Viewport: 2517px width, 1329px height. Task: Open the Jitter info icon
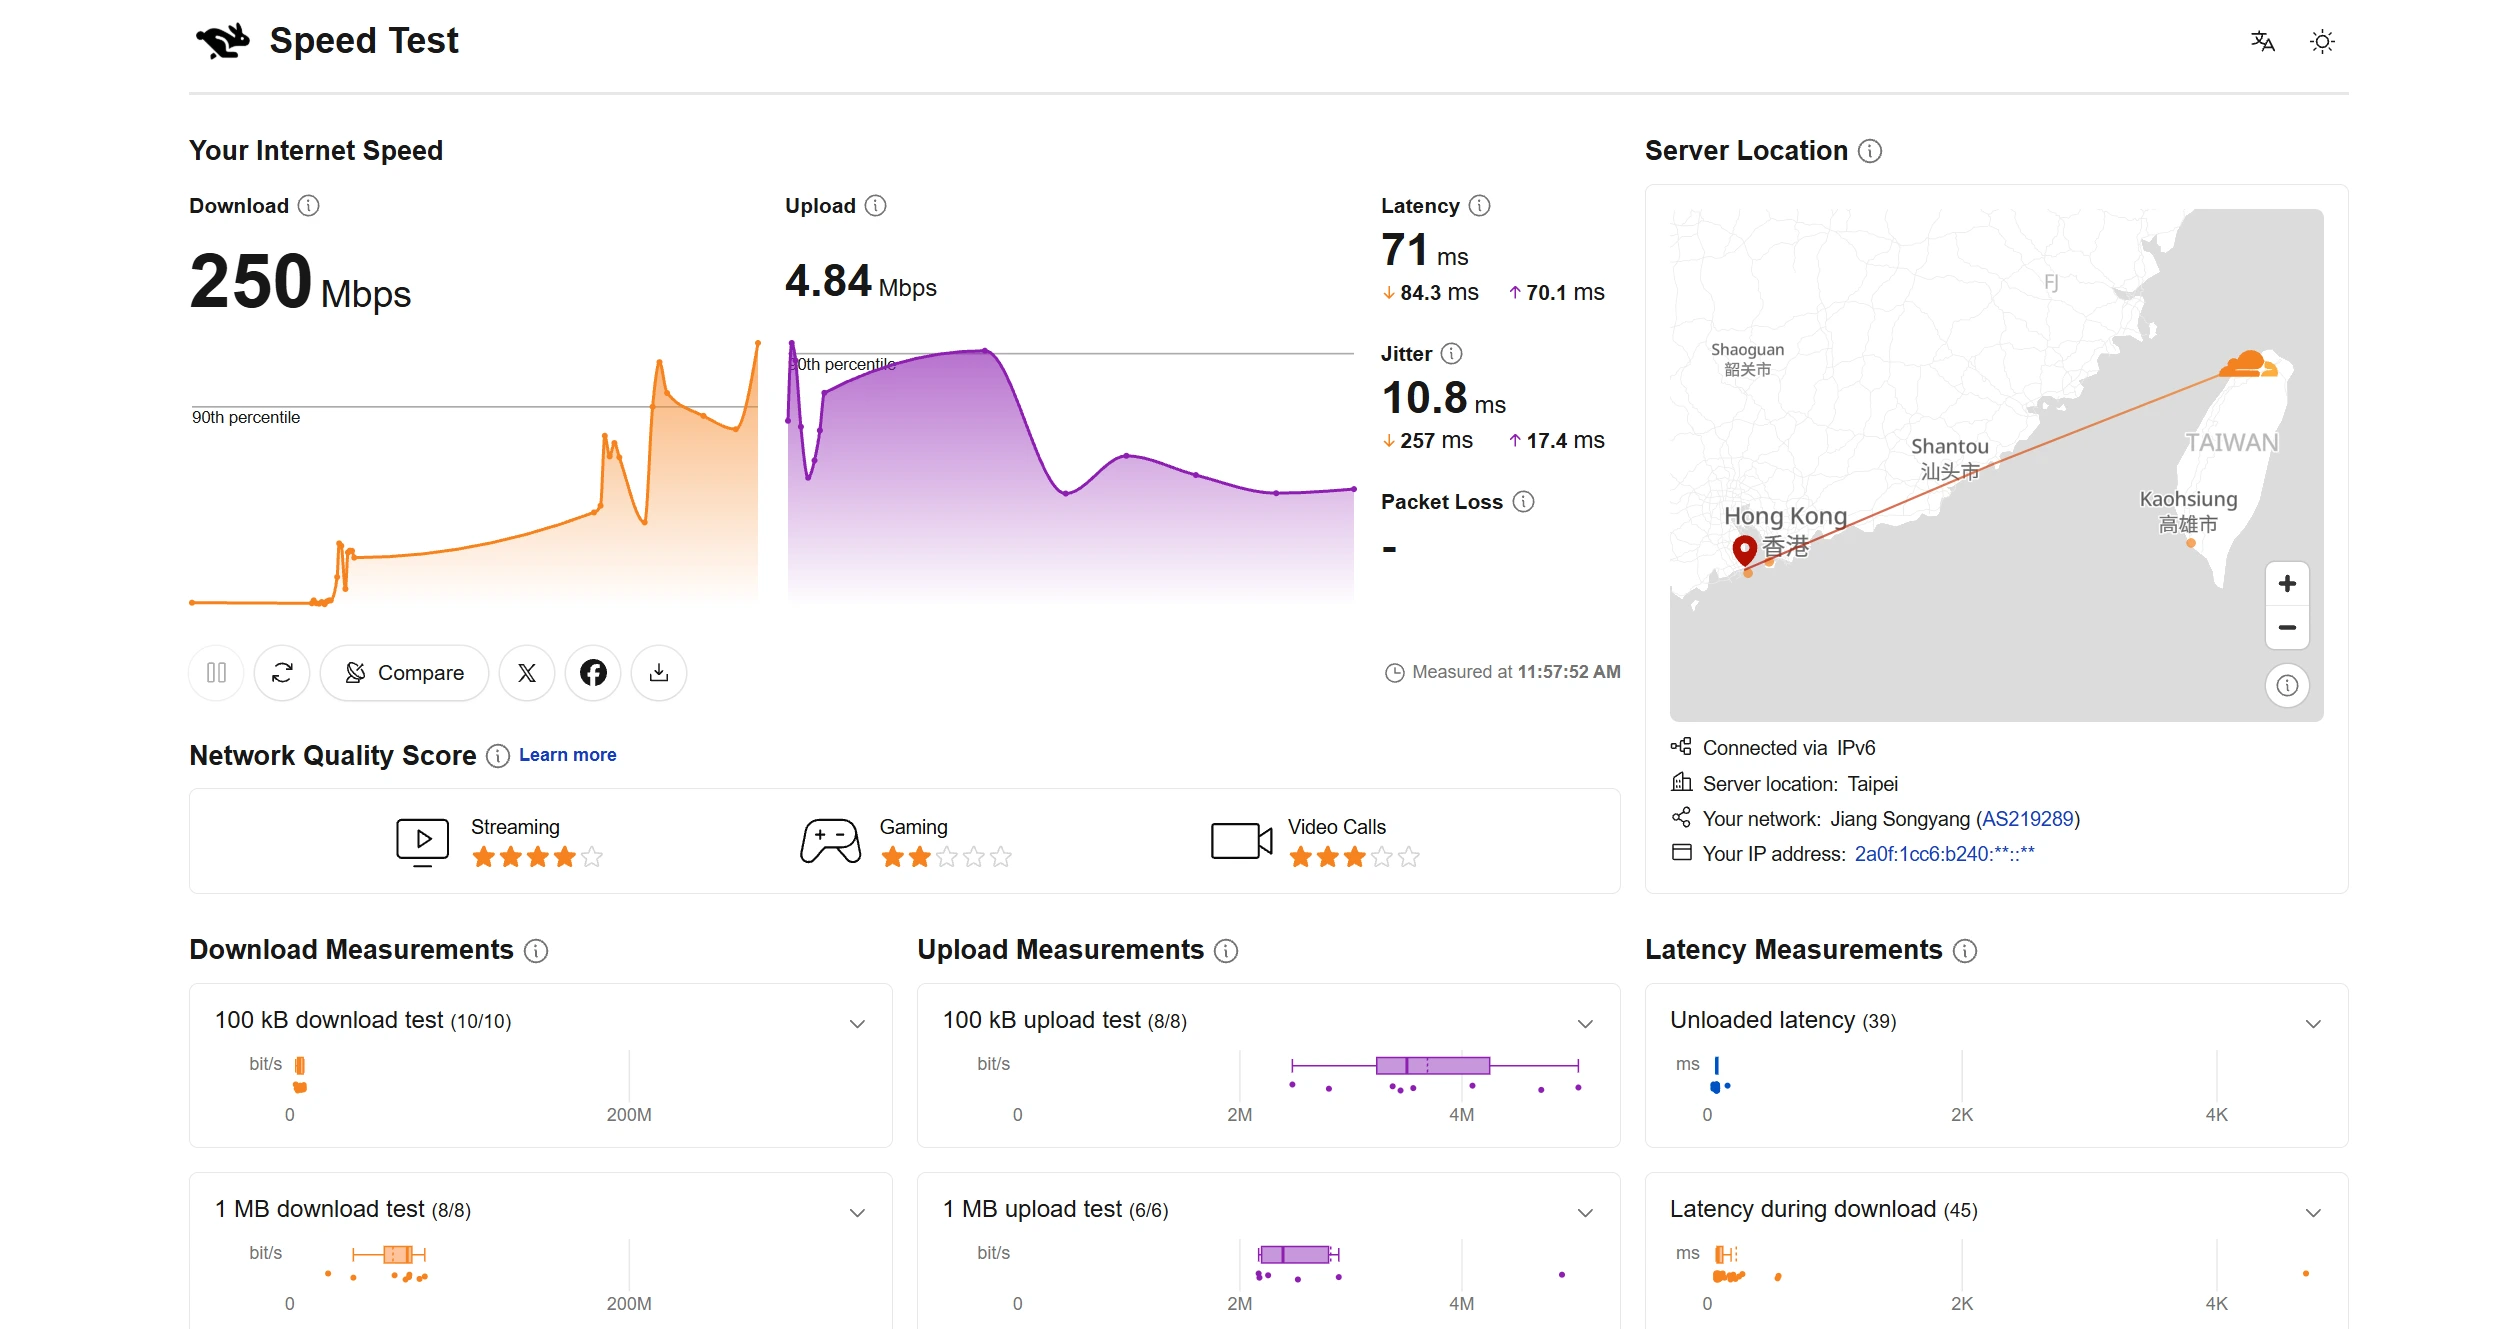(1452, 354)
